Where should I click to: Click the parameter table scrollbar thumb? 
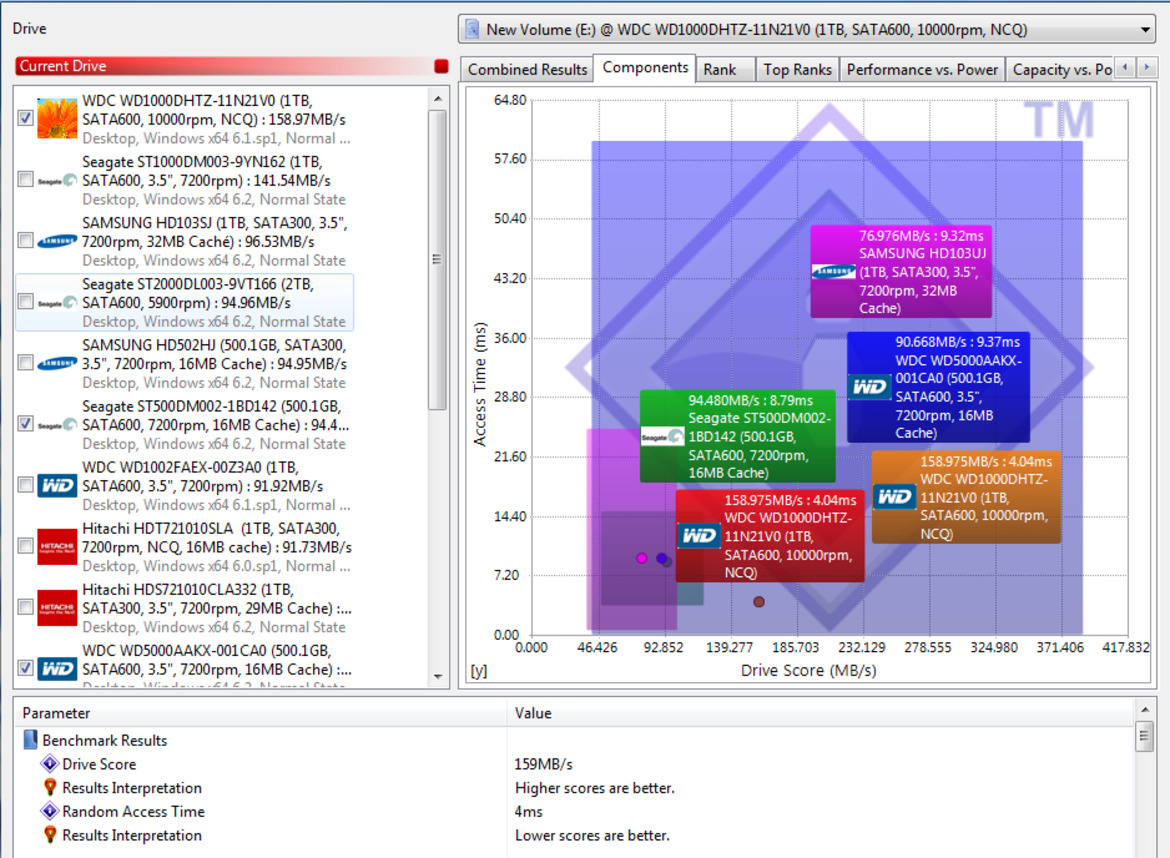click(1145, 737)
